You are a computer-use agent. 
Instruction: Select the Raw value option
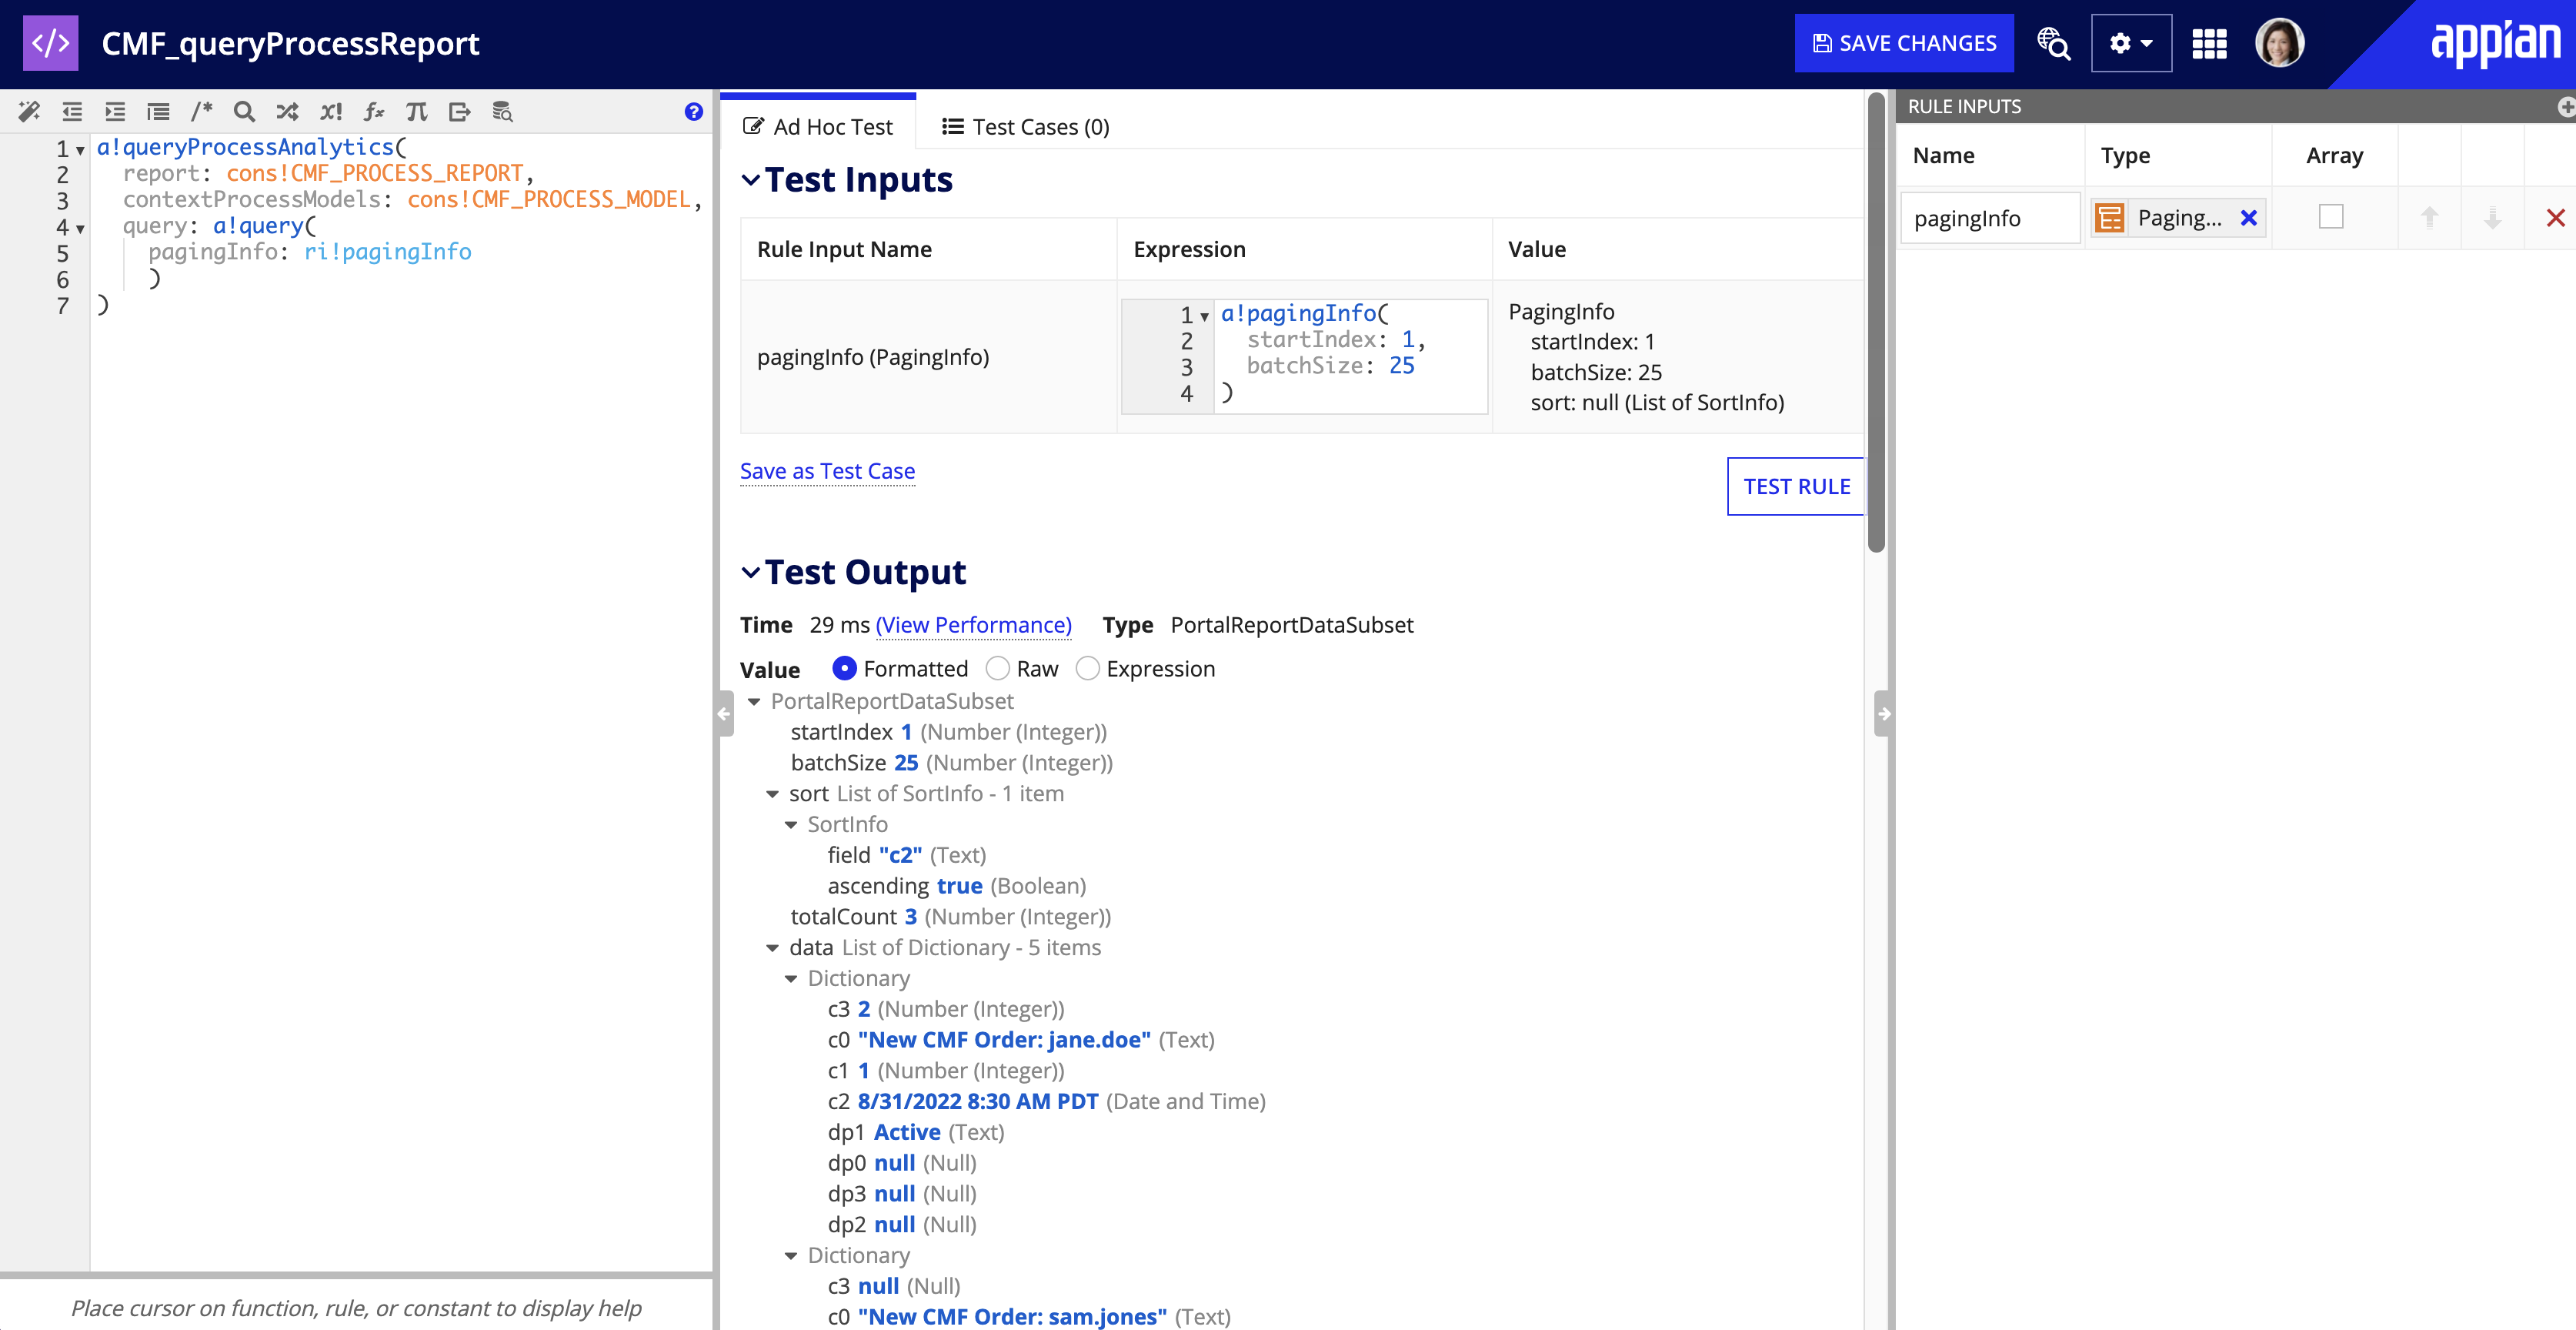(x=997, y=668)
